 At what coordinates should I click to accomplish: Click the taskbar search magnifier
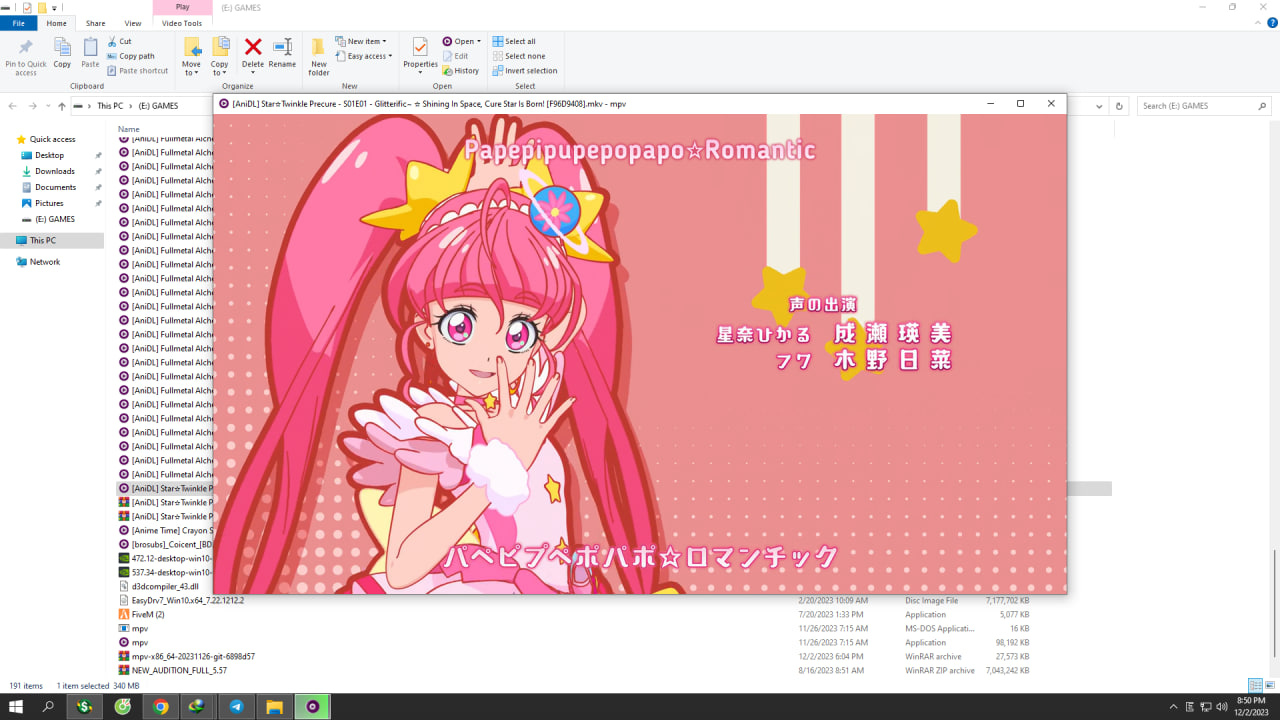(x=48, y=707)
